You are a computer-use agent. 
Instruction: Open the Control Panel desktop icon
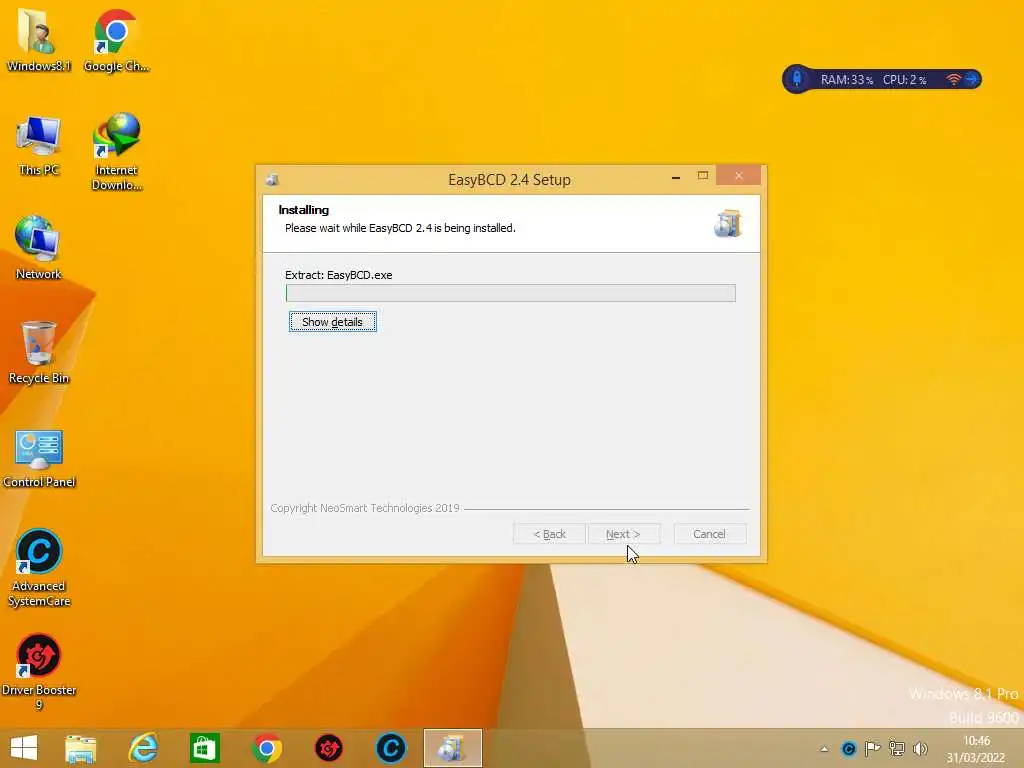click(x=39, y=457)
